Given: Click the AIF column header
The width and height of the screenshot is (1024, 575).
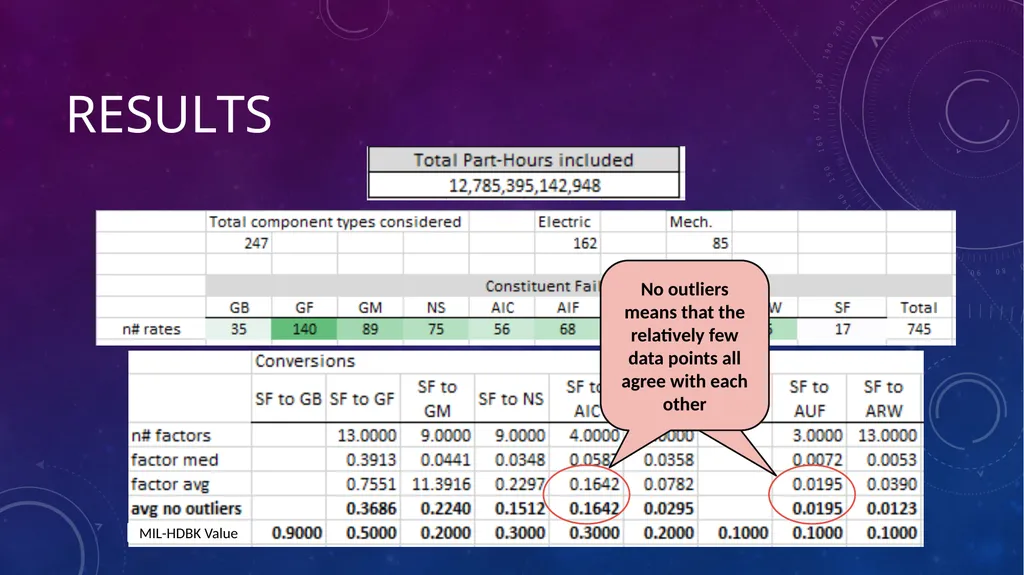Looking at the screenshot, I should (568, 308).
